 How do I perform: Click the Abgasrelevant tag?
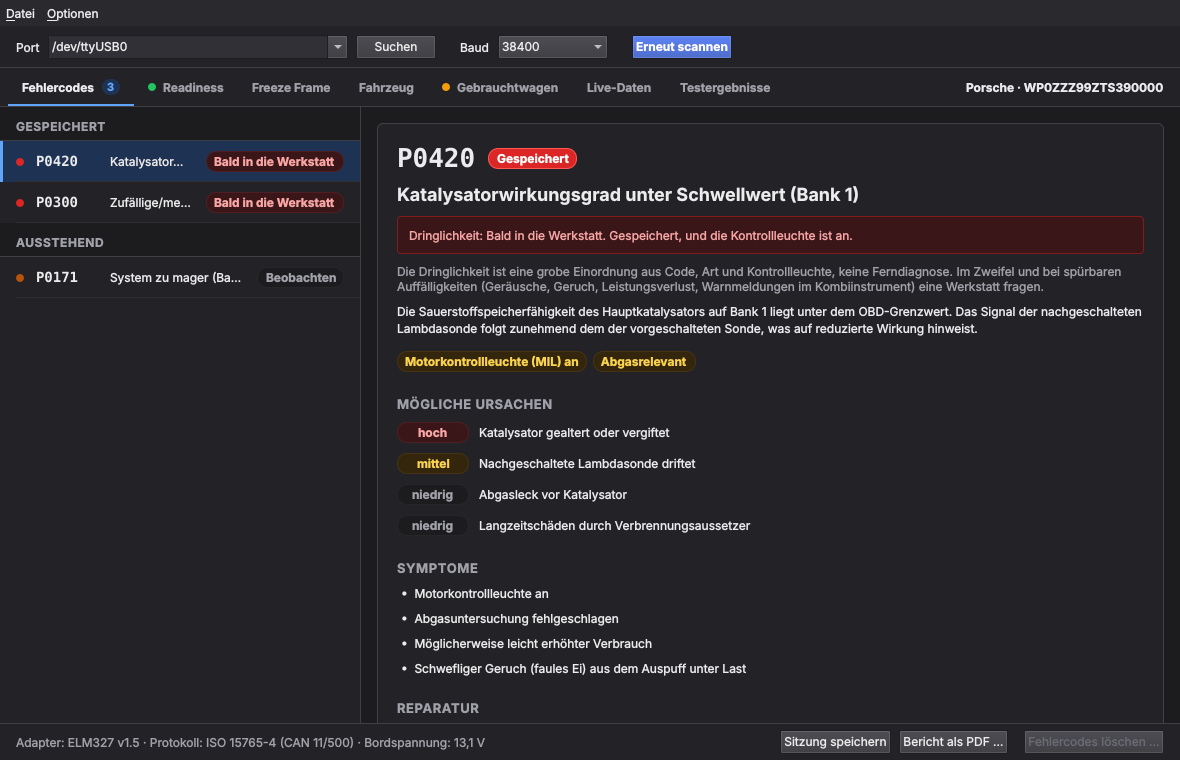pyautogui.click(x=643, y=362)
